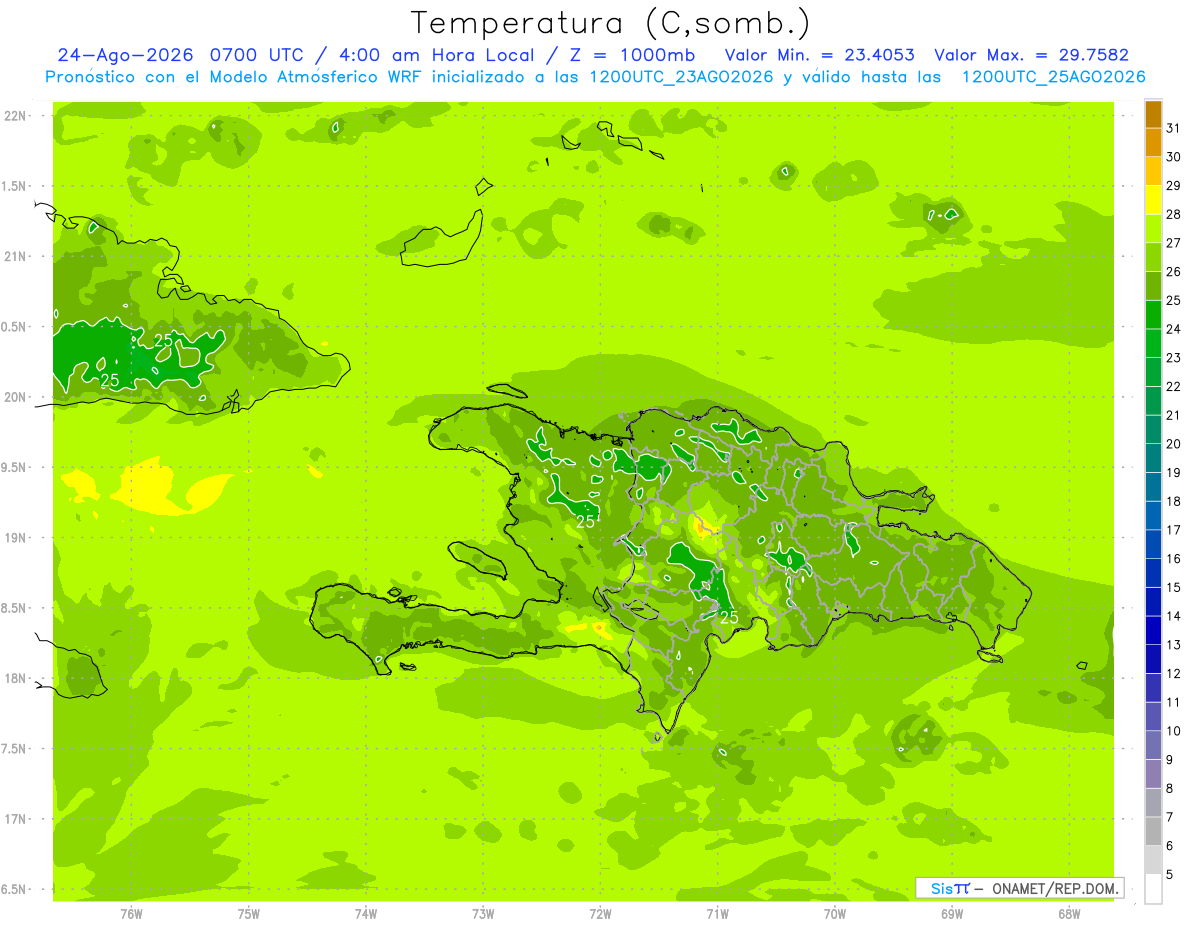Click latitude axis label '21N'
Image resolution: width=1200 pixels, height=927 pixels.
[17, 257]
